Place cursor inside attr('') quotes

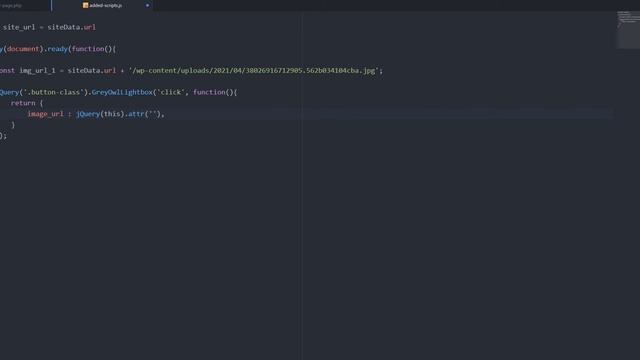153,114
